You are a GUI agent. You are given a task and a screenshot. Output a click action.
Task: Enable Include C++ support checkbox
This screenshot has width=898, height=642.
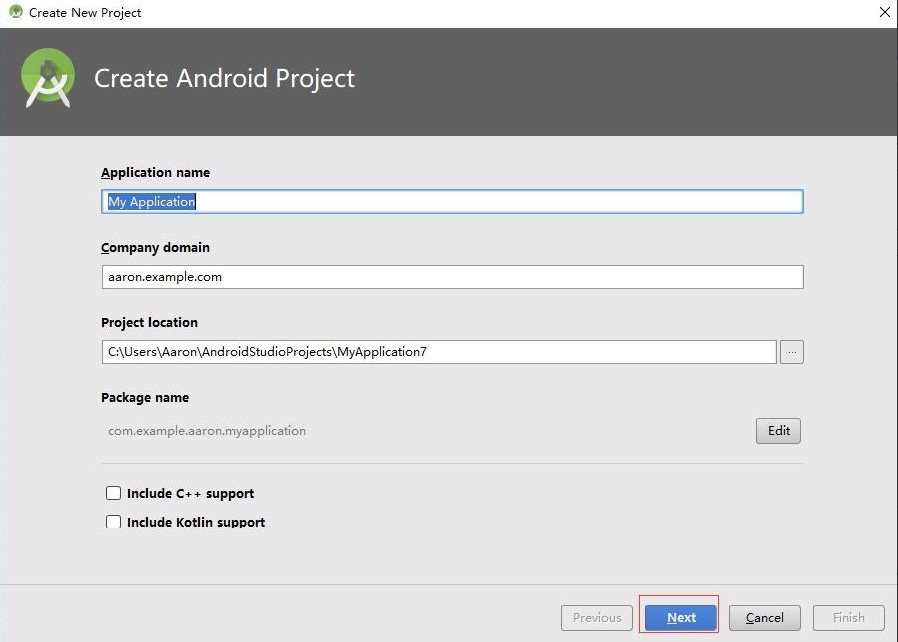click(113, 493)
